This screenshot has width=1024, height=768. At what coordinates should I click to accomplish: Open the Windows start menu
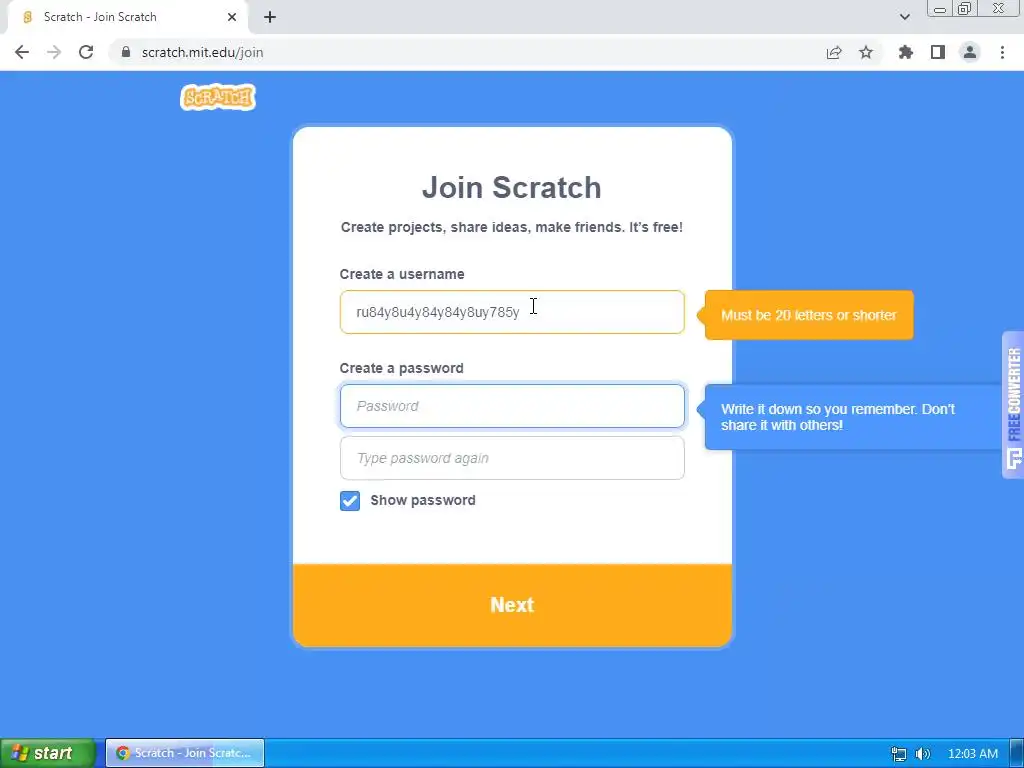pyautogui.click(x=47, y=753)
